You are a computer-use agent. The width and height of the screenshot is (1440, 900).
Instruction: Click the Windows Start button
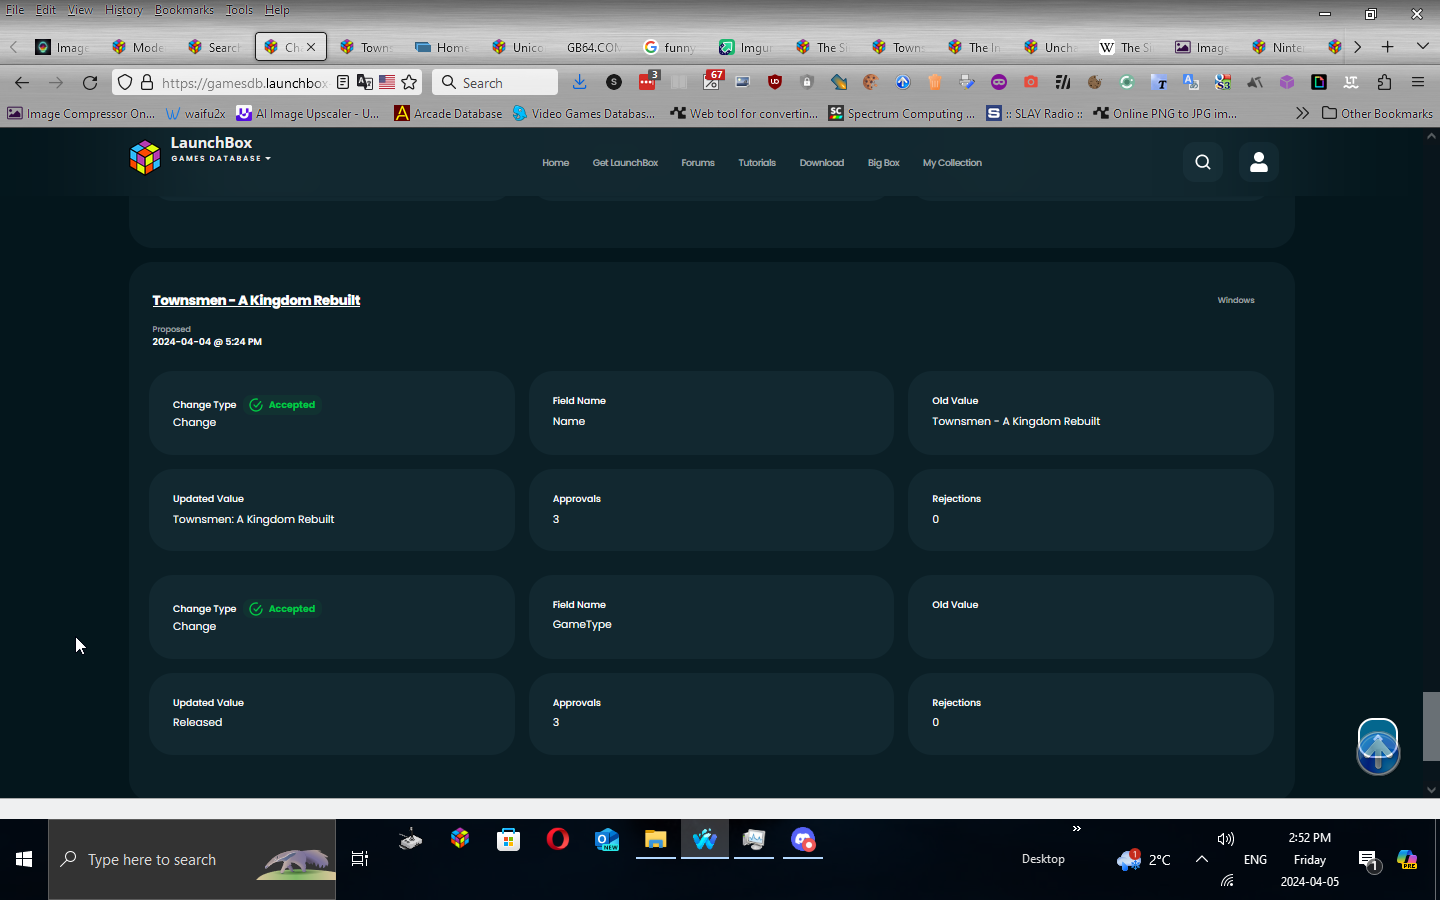(x=24, y=859)
